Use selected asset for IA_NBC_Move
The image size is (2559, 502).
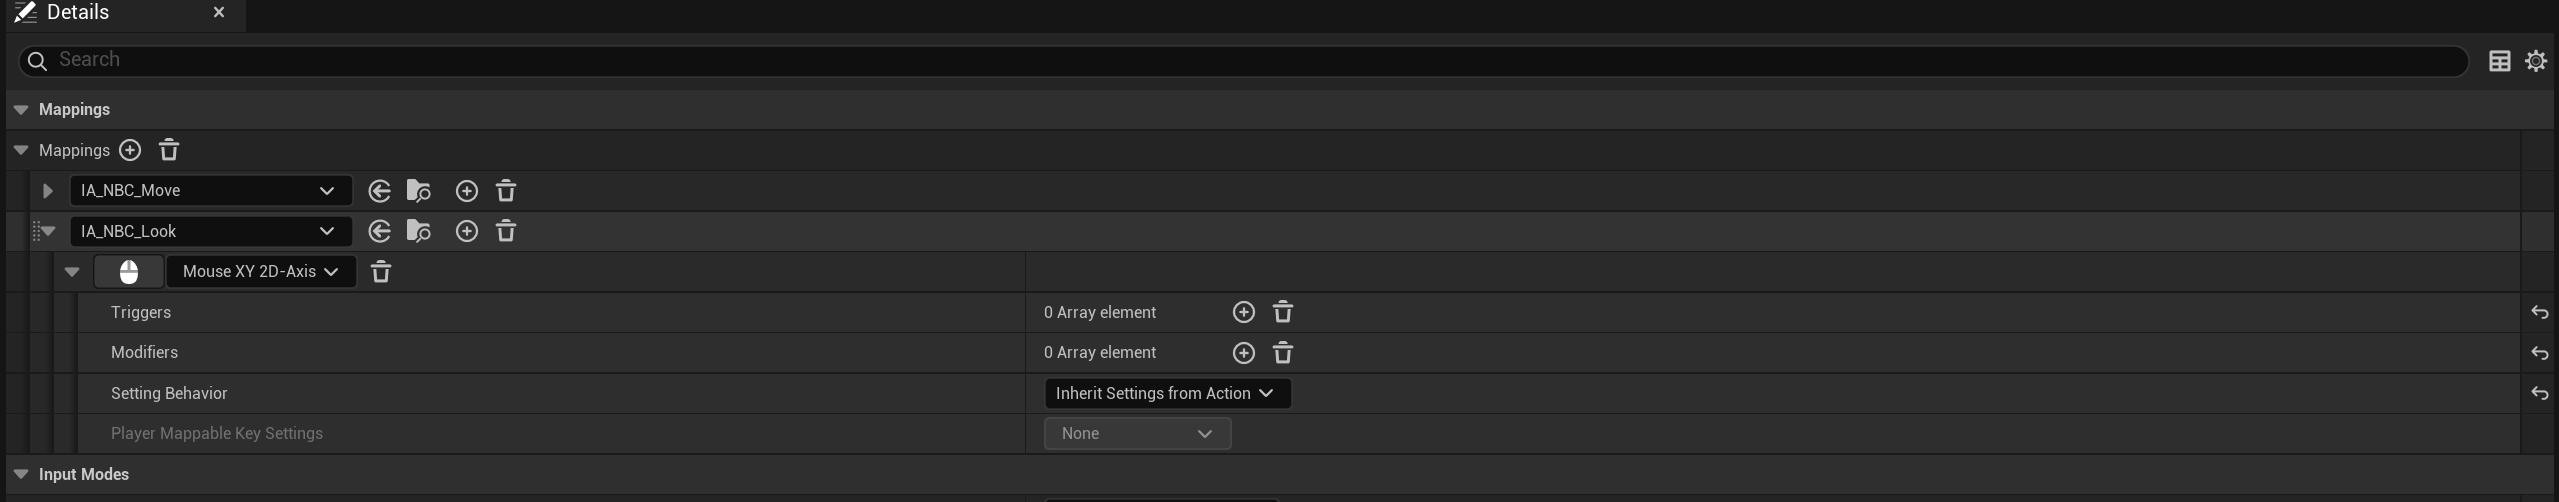click(379, 191)
